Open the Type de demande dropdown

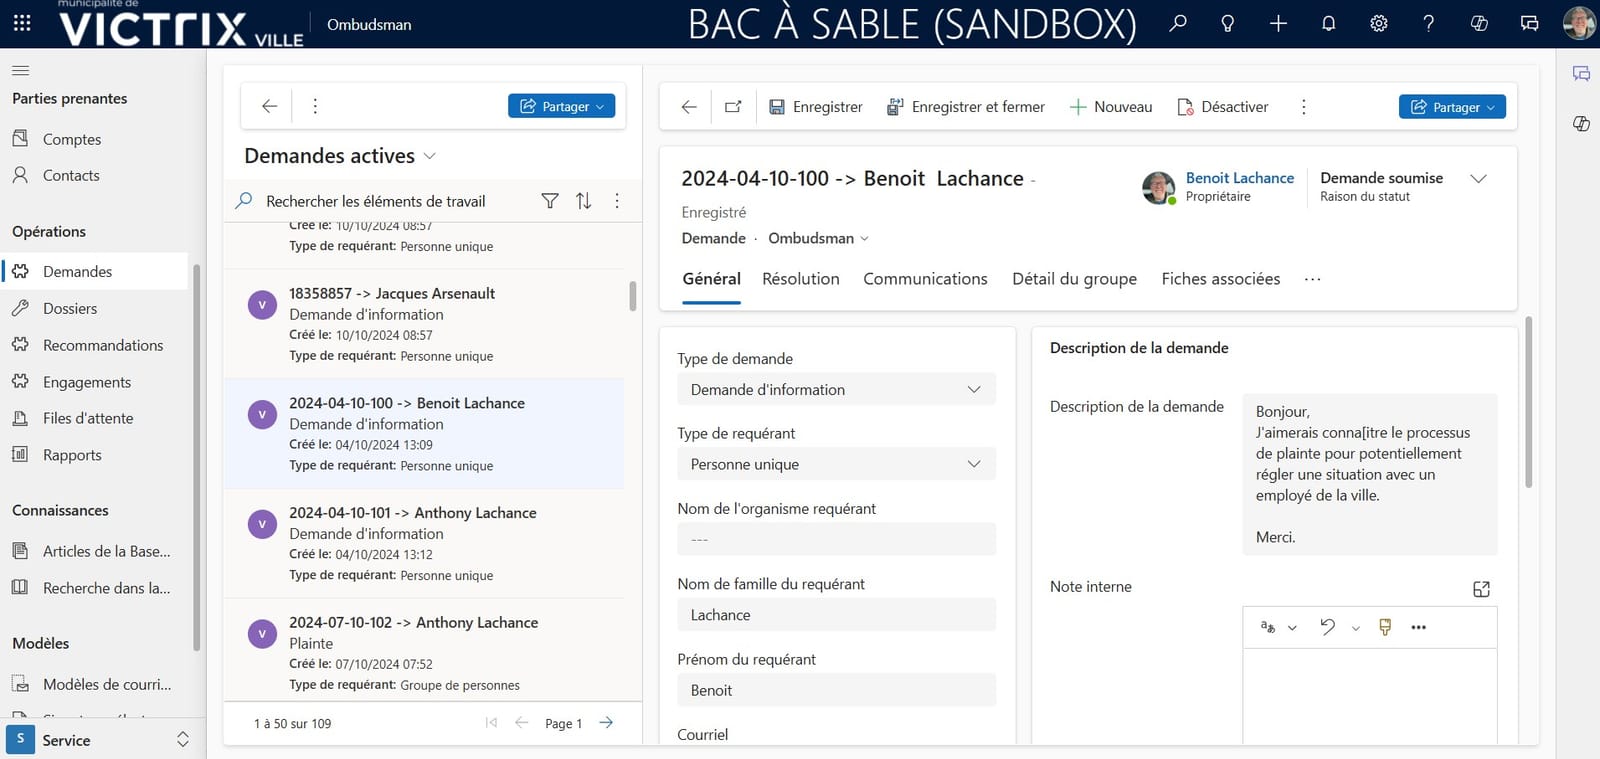point(836,390)
